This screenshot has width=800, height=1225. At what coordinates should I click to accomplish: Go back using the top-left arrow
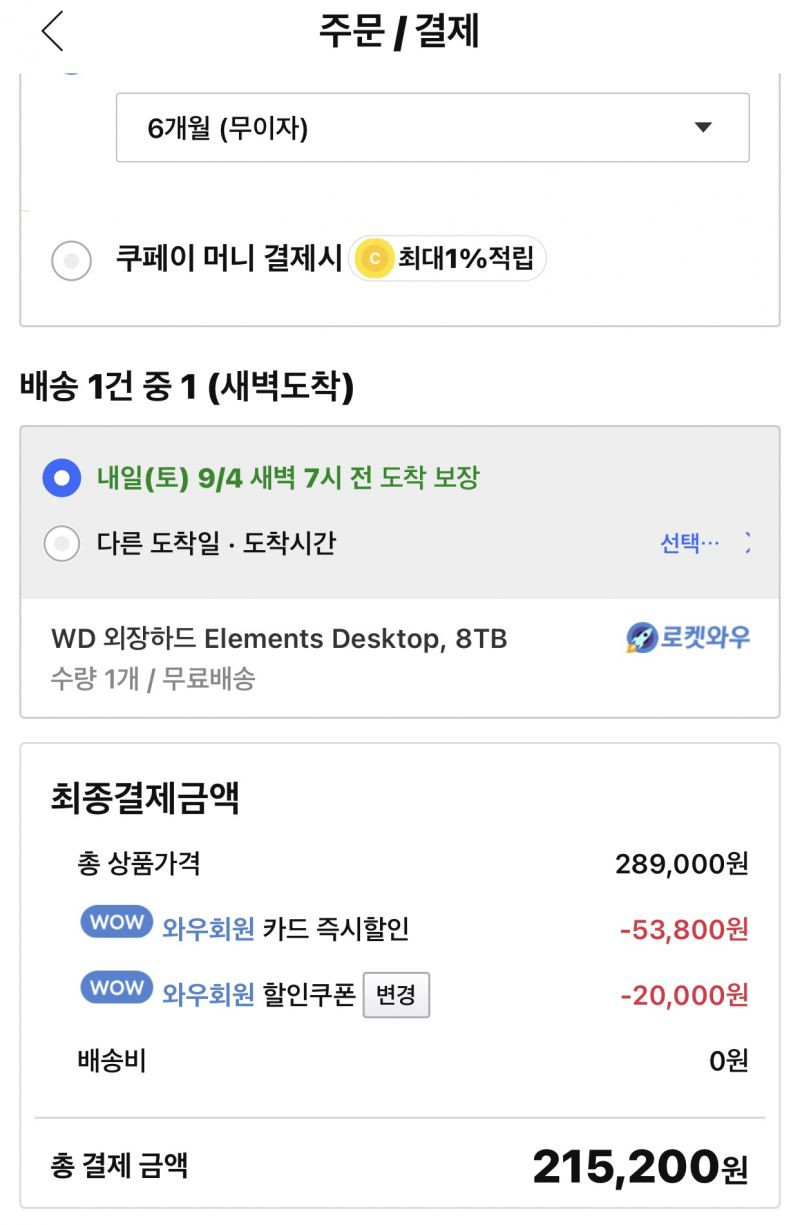(x=53, y=31)
